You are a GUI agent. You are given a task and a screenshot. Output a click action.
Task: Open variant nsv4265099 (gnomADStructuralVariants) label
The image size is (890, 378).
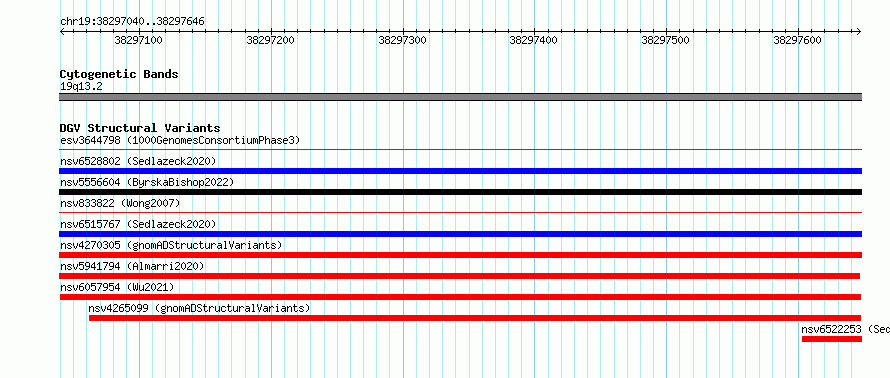[199, 308]
